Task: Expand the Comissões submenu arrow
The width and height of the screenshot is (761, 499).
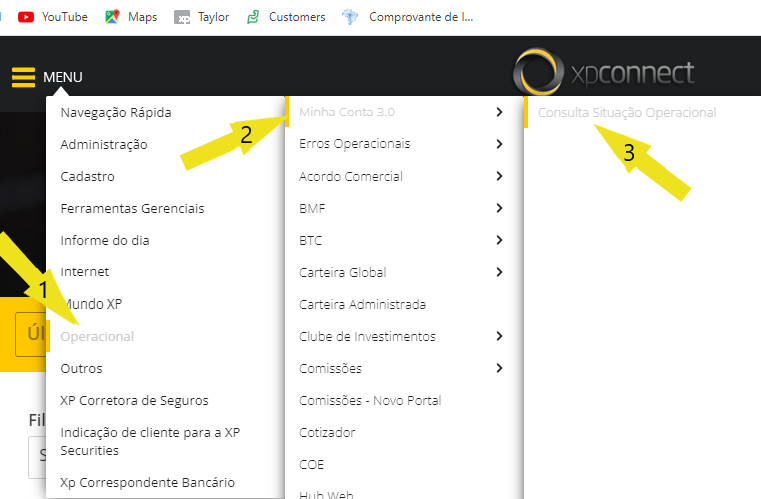Action: (499, 368)
